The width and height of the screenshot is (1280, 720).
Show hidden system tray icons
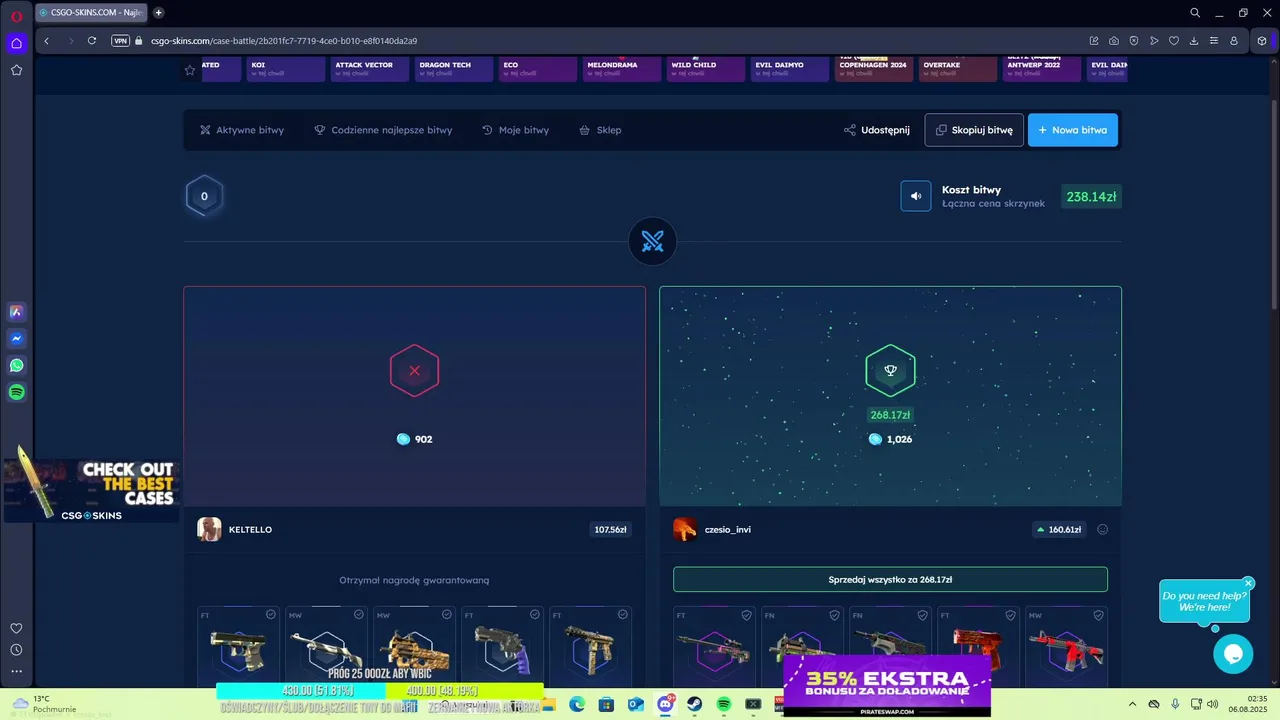click(x=1132, y=705)
